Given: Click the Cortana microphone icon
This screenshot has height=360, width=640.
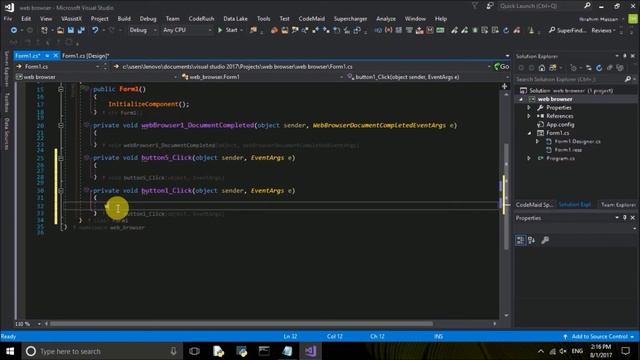Looking at the screenshot, I should [x=173, y=351].
